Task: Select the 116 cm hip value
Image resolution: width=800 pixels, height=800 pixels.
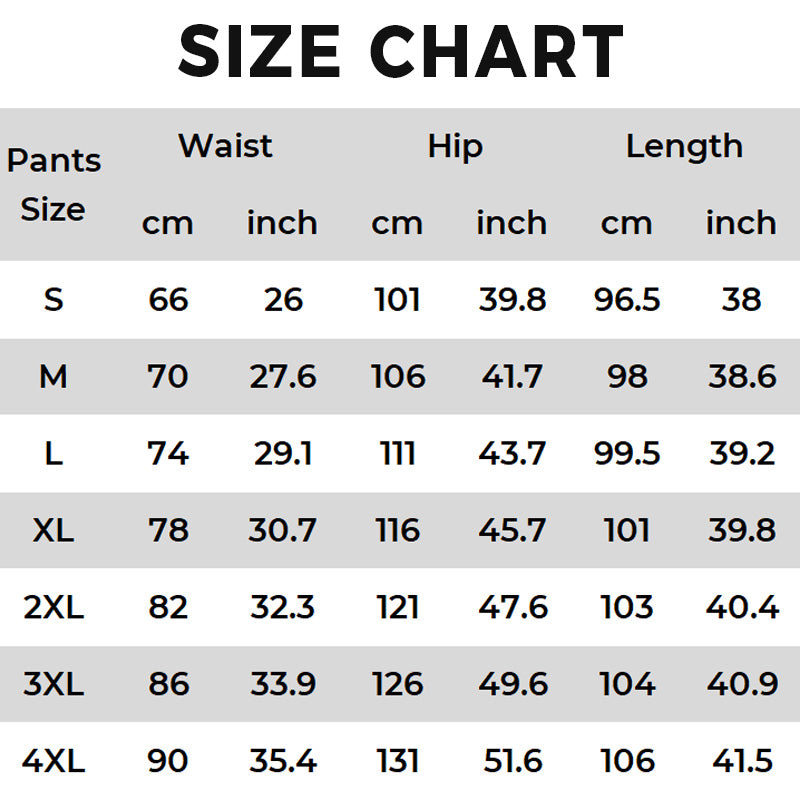Action: [x=398, y=530]
